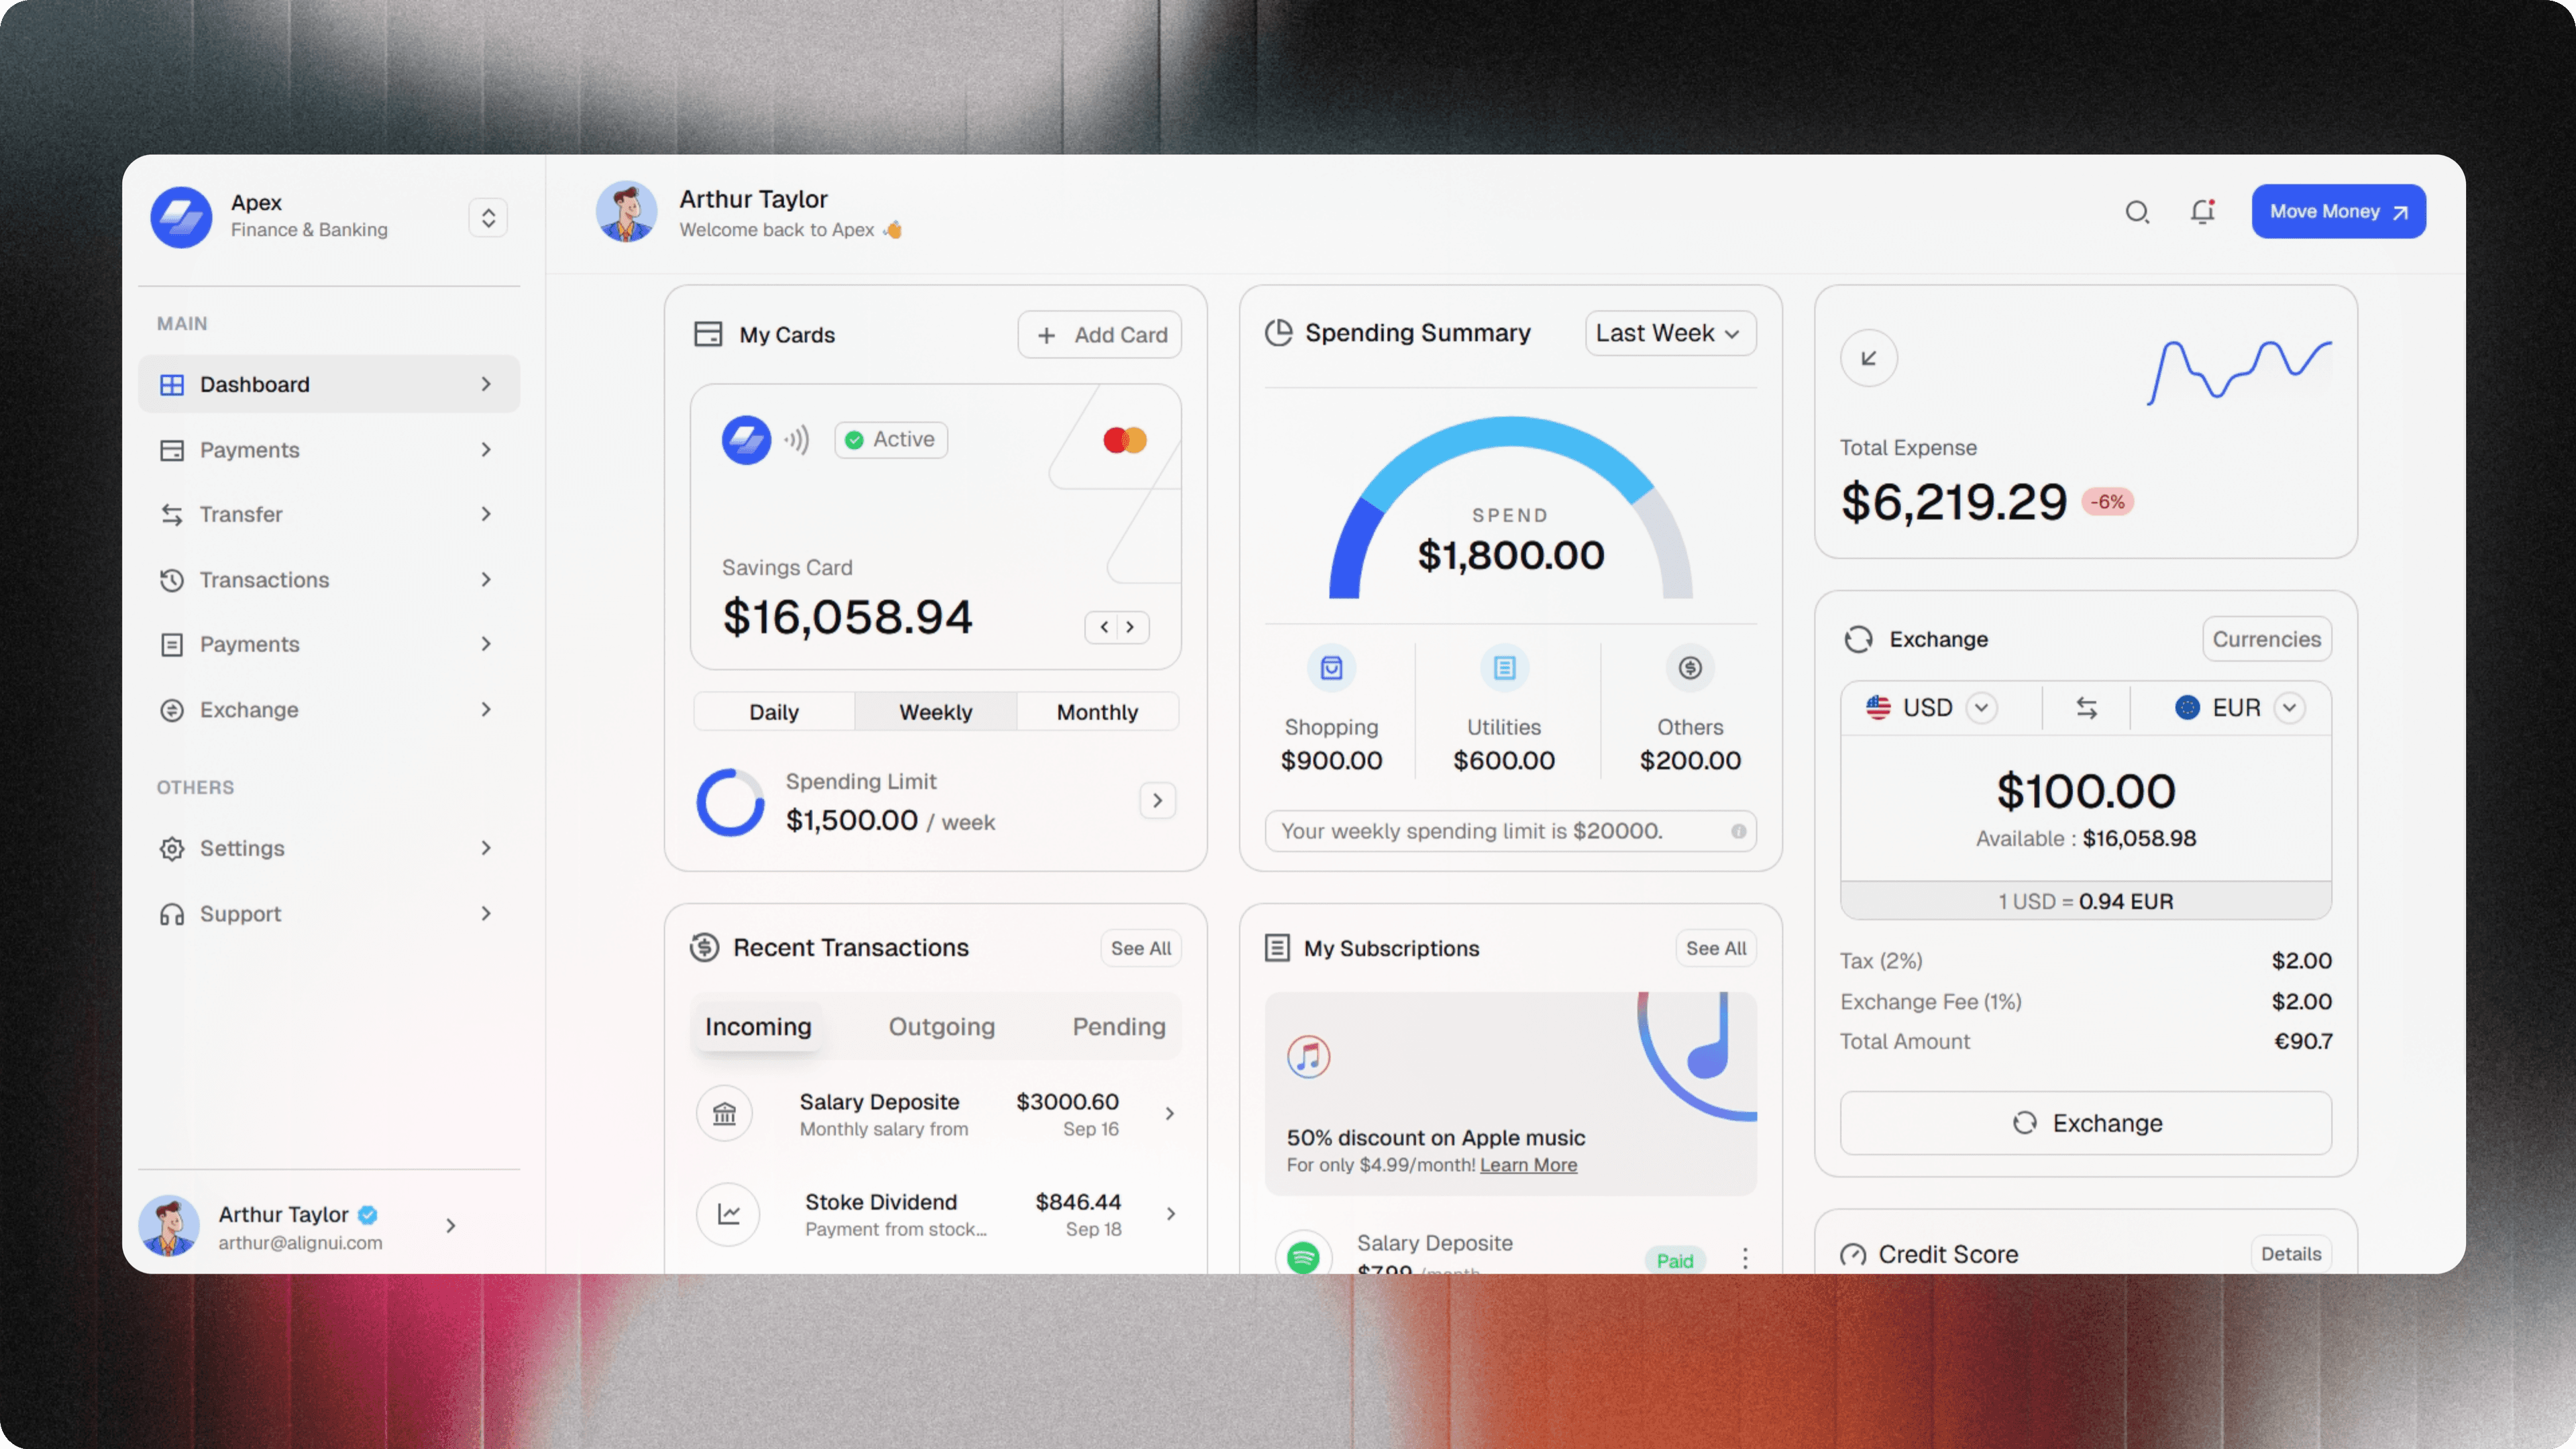Show Outgoing transactions
The height and width of the screenshot is (1449, 2576).
coord(941,1026)
